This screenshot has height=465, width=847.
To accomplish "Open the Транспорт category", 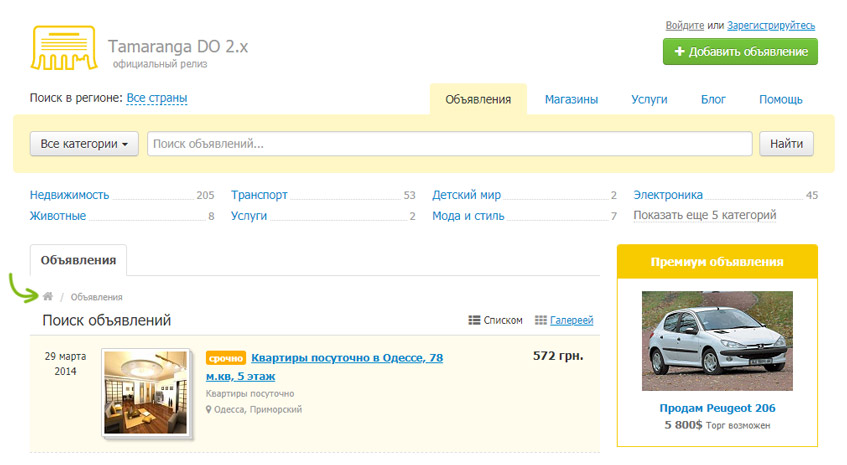I will [259, 195].
